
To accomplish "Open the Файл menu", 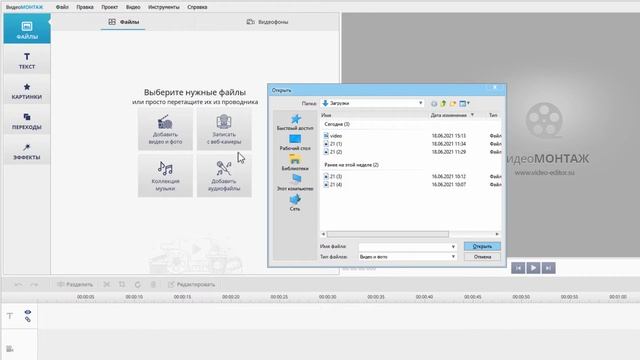I will pyautogui.click(x=62, y=7).
